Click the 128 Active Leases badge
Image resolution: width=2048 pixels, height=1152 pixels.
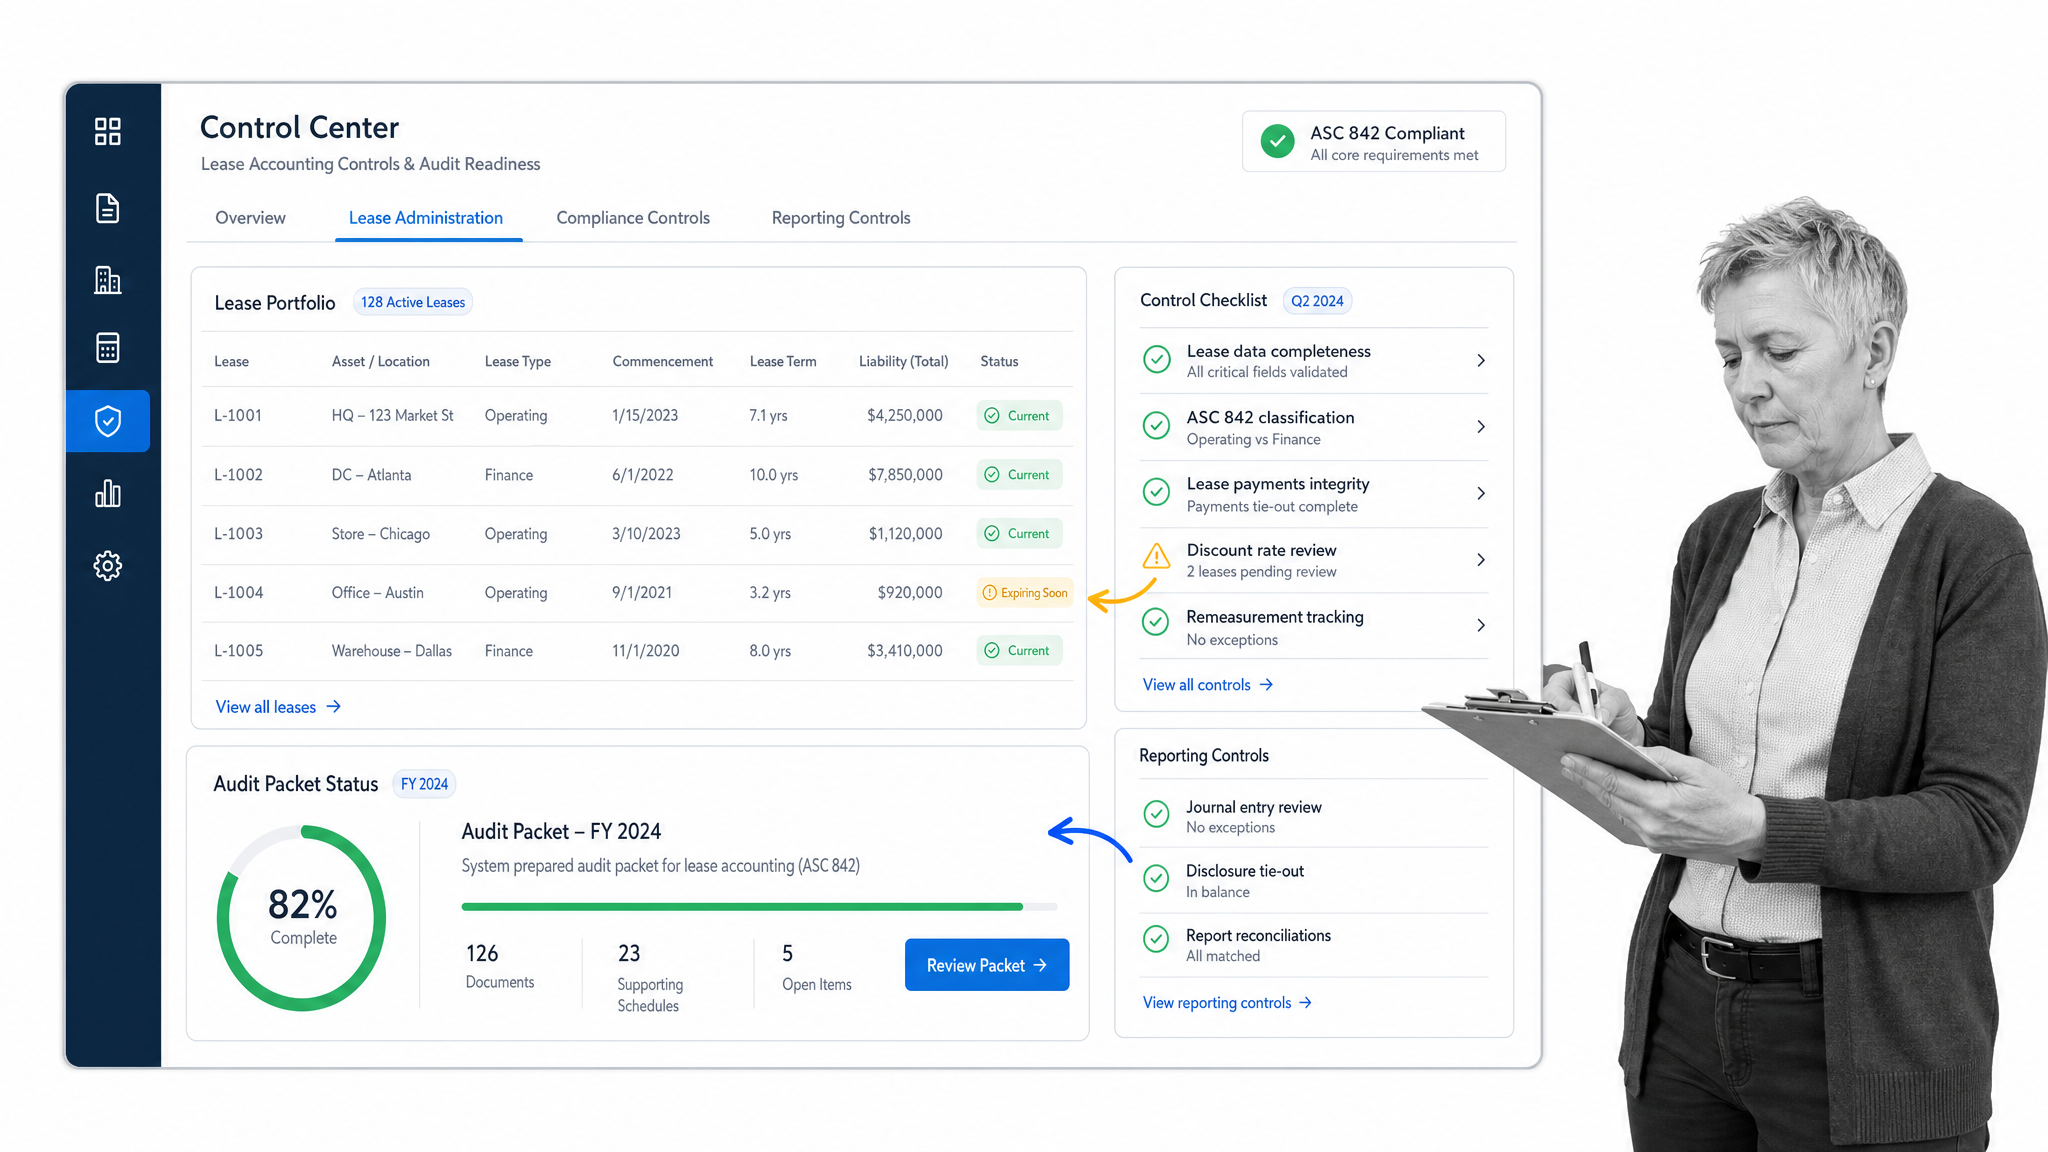(413, 302)
